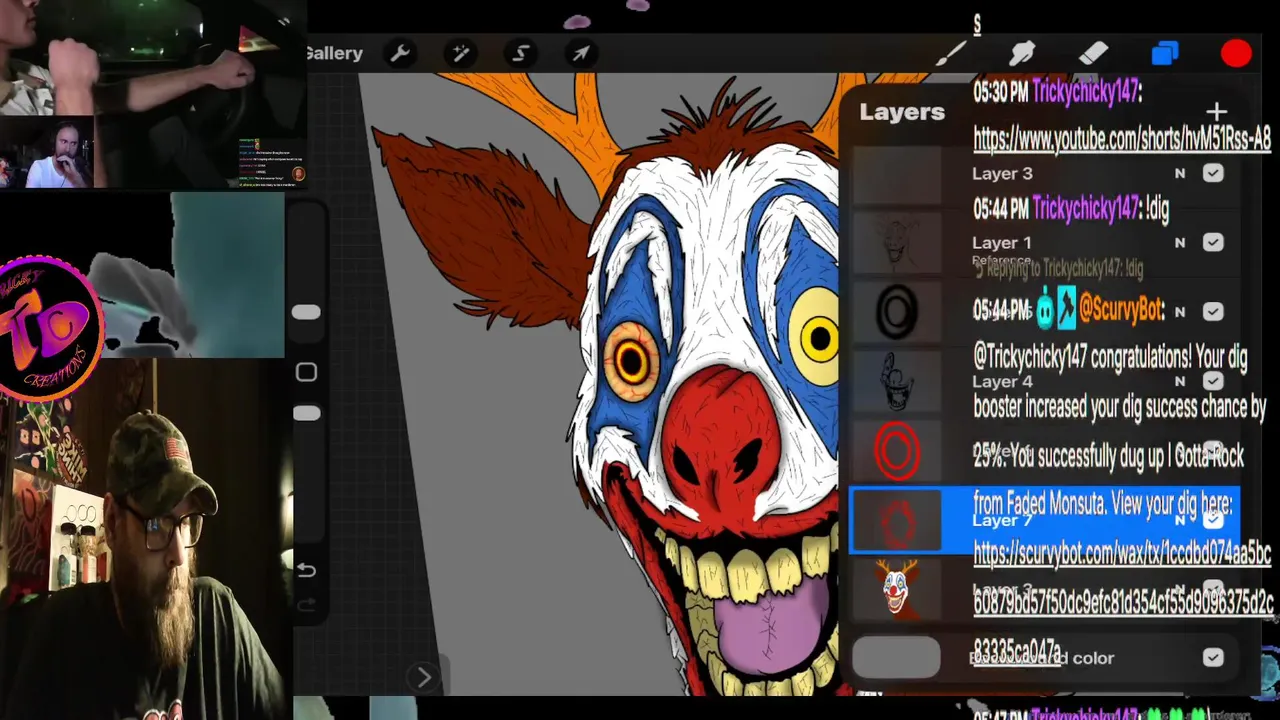This screenshot has height=720, width=1280.
Task: Tap Layer 7 thumbnail
Action: 897,521
